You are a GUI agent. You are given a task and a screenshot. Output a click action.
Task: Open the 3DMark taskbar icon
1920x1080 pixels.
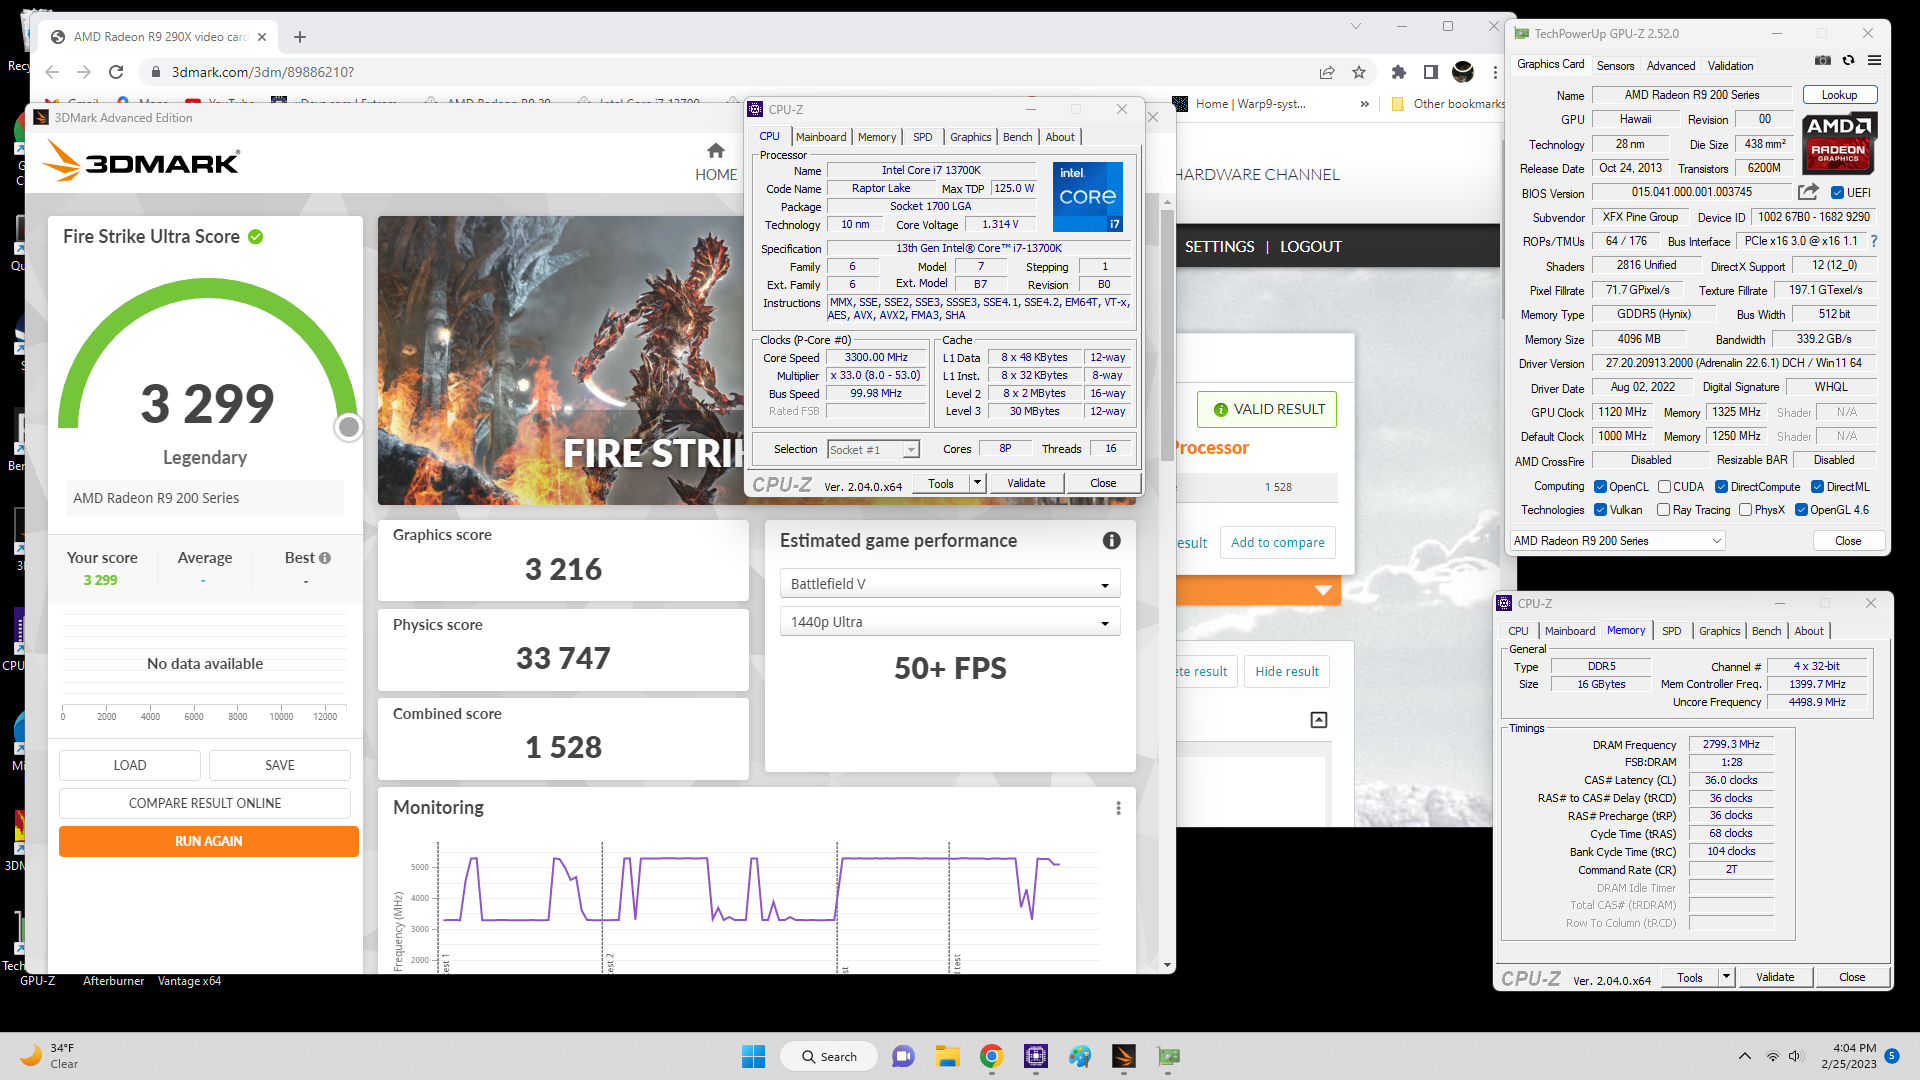(x=1123, y=1056)
